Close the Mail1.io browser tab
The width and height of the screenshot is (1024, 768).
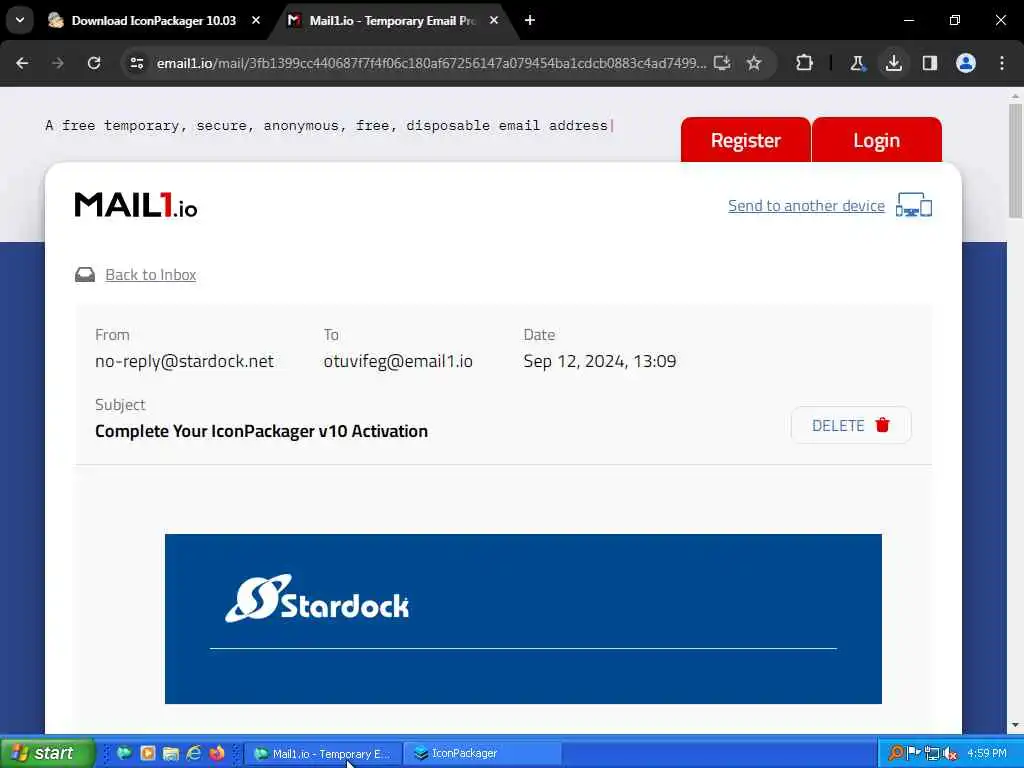pos(494,20)
